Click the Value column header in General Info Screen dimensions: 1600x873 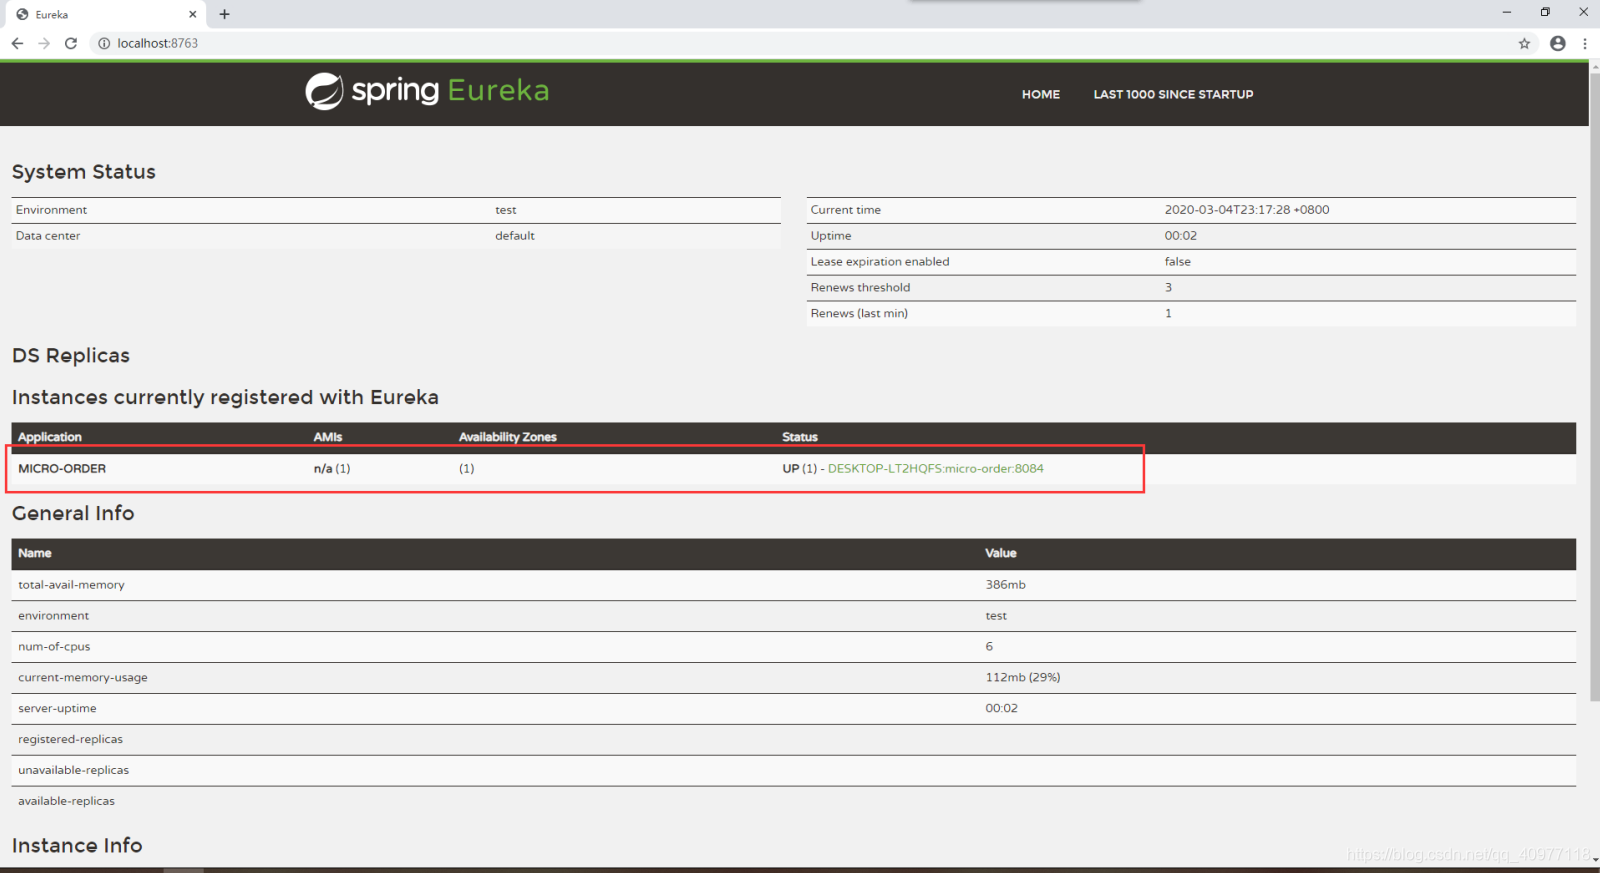[x=1001, y=553]
